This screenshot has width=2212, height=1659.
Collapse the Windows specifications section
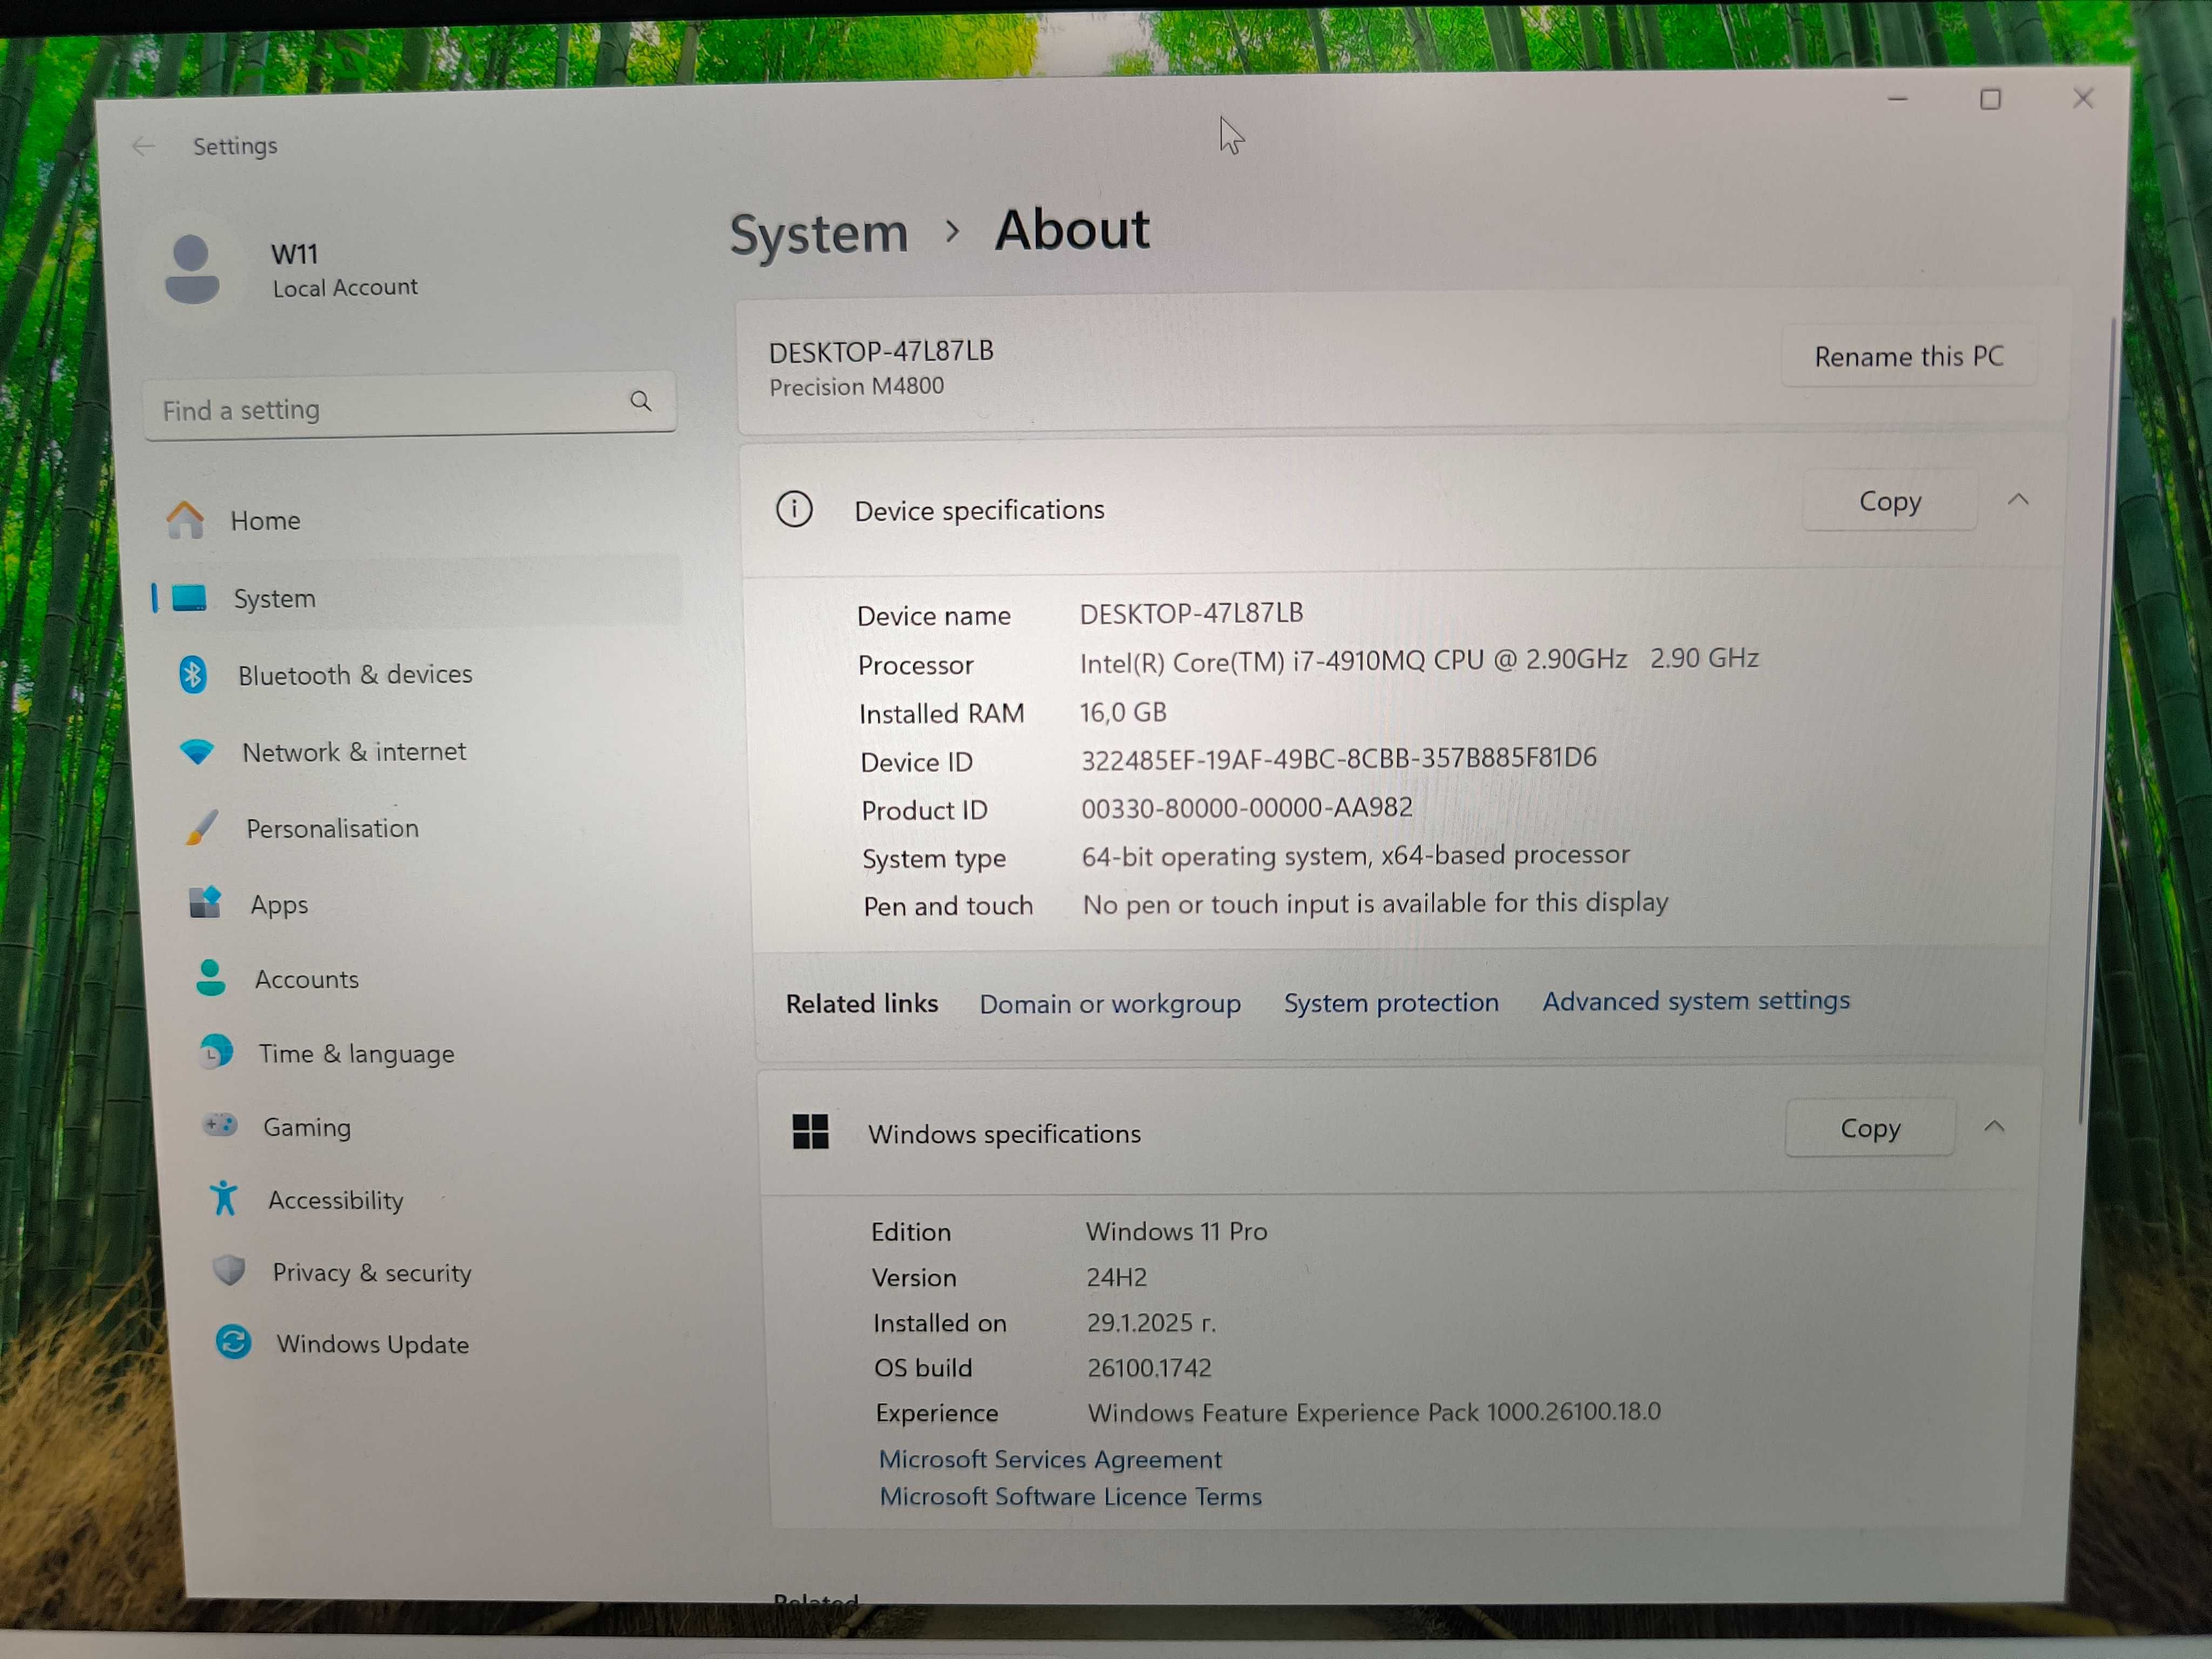(1994, 1126)
